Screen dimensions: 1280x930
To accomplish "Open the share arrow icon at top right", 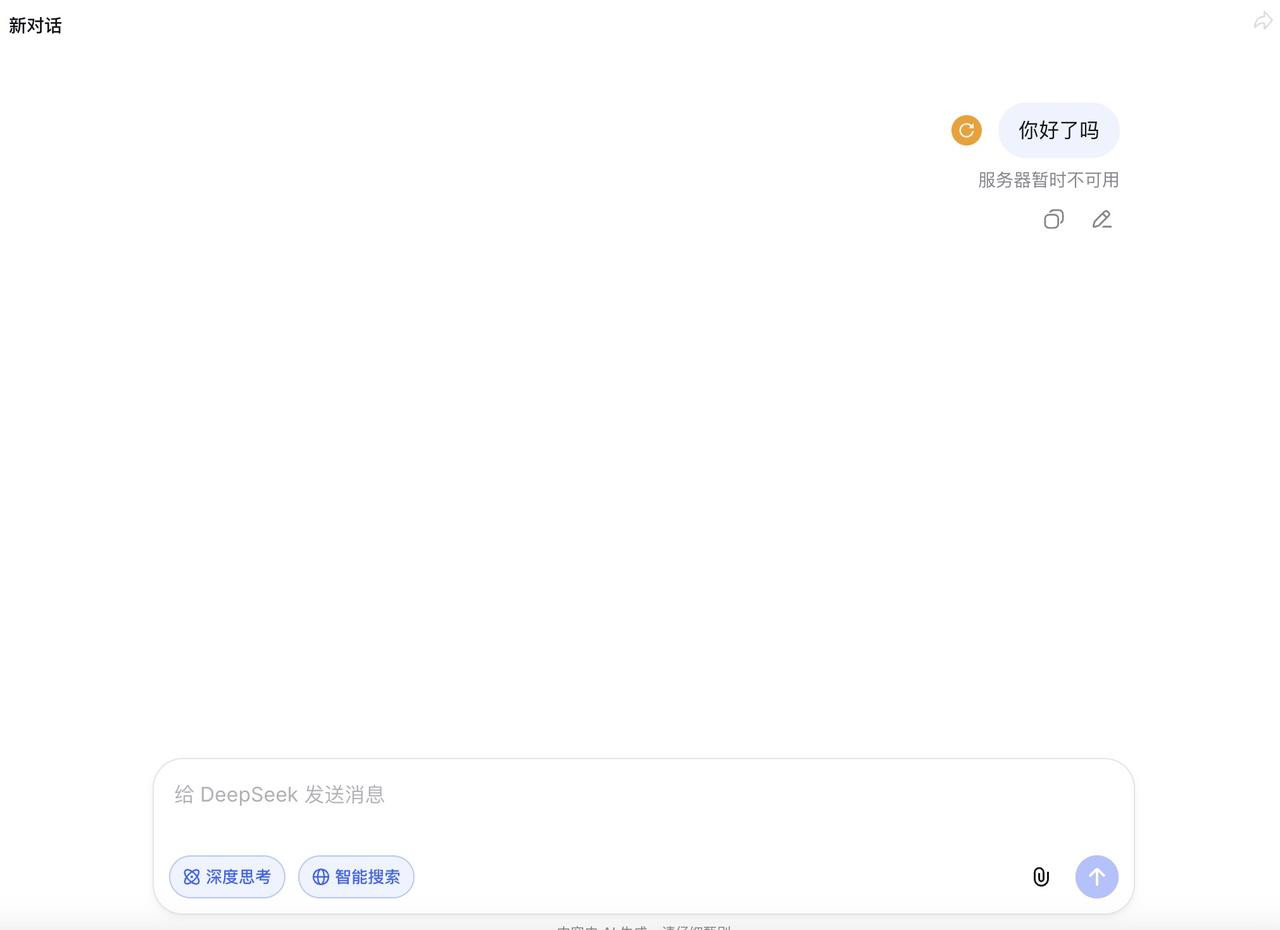I will pos(1263,21).
